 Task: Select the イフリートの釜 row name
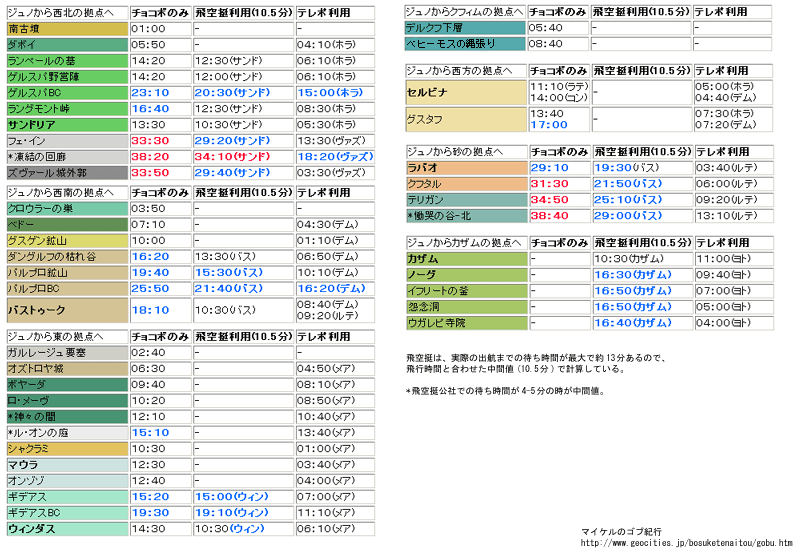466,291
